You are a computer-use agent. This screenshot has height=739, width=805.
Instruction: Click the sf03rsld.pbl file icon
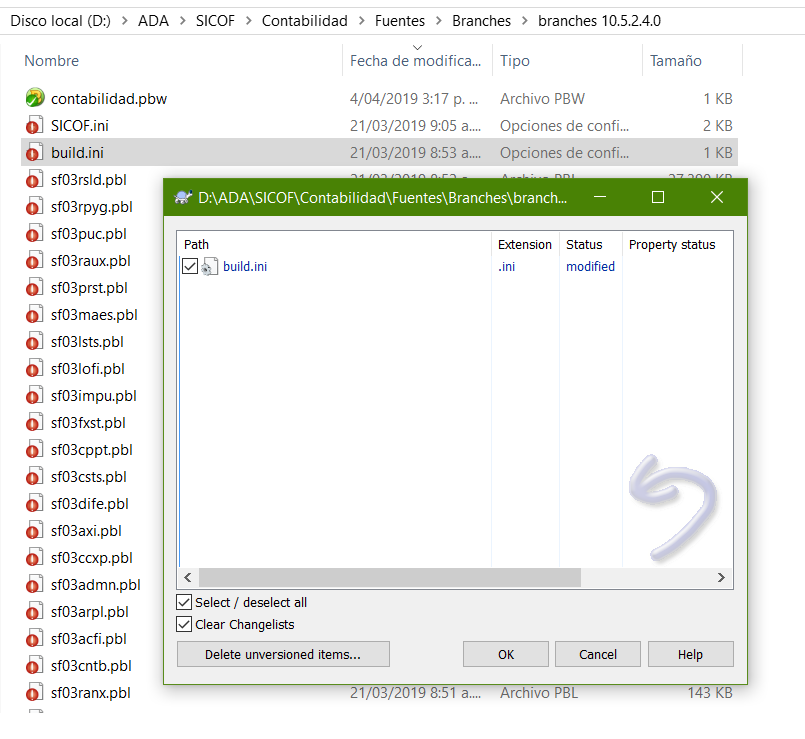[34, 180]
